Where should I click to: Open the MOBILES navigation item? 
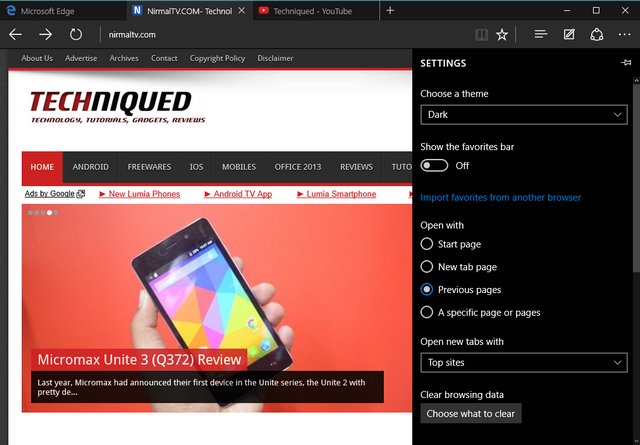pyautogui.click(x=239, y=167)
